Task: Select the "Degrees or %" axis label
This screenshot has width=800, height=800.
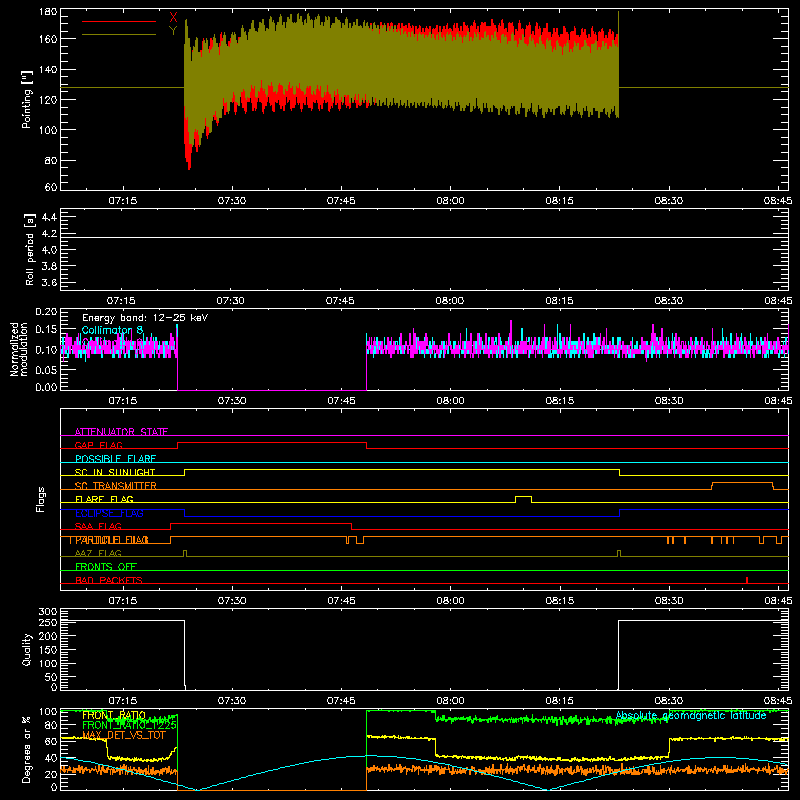Action: (x=27, y=749)
